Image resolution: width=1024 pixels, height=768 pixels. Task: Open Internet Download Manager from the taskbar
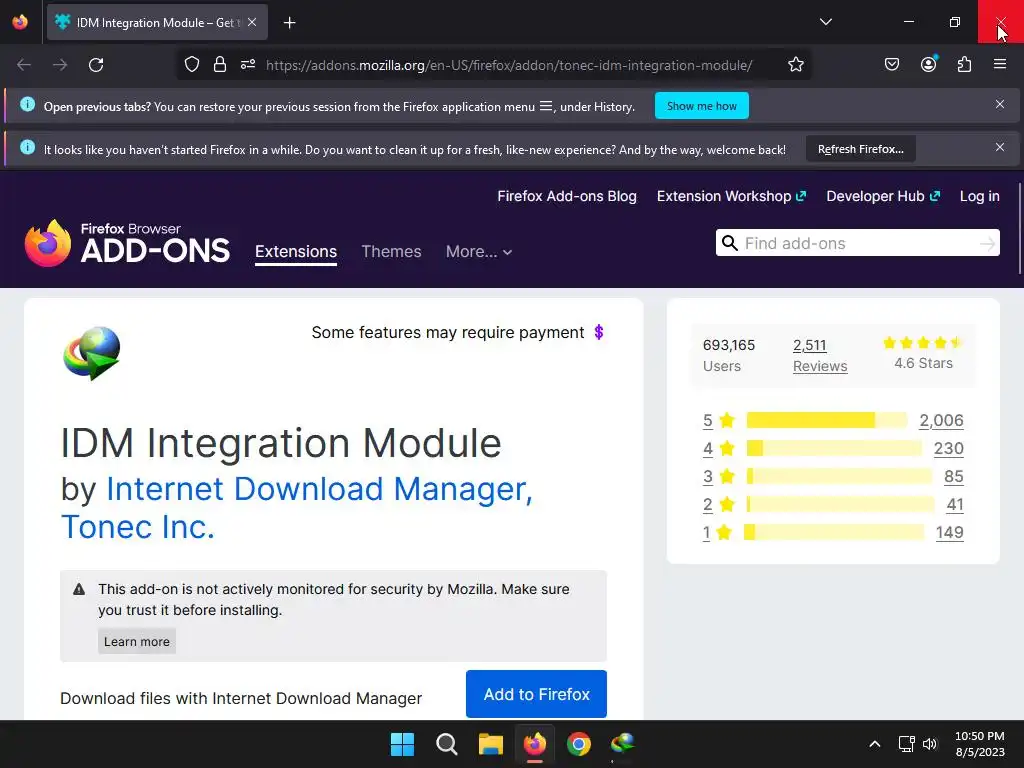(622, 744)
